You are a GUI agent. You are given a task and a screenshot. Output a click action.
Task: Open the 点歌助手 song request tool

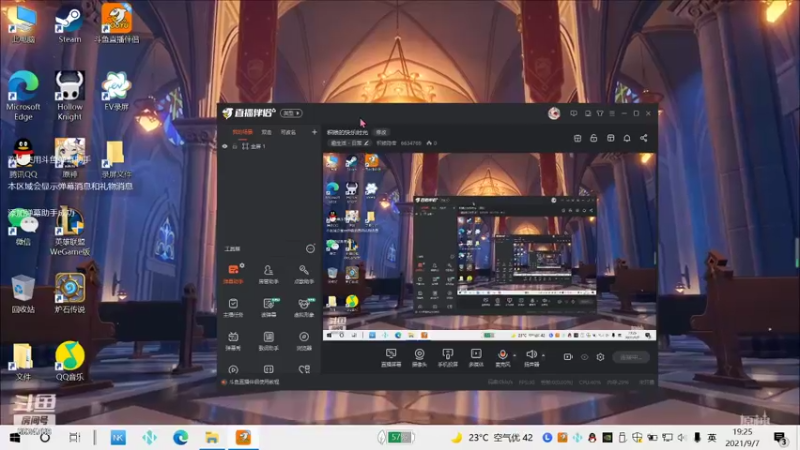coord(304,273)
